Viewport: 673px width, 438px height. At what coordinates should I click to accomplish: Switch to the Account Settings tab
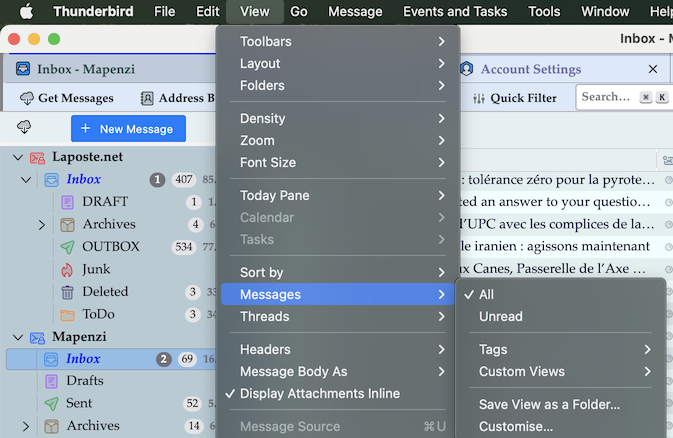(564, 69)
